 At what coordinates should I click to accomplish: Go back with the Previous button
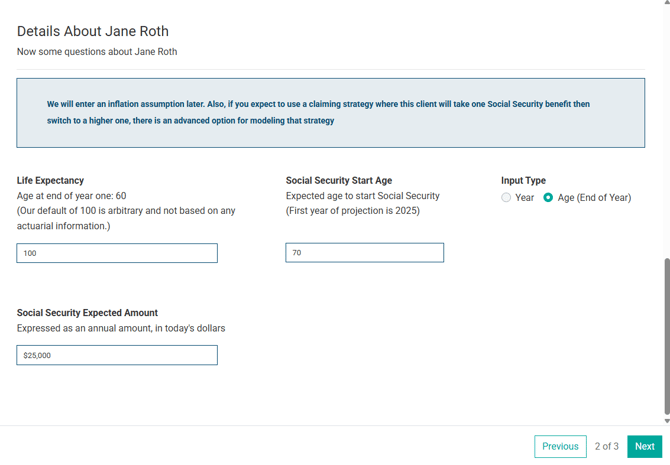coord(560,446)
